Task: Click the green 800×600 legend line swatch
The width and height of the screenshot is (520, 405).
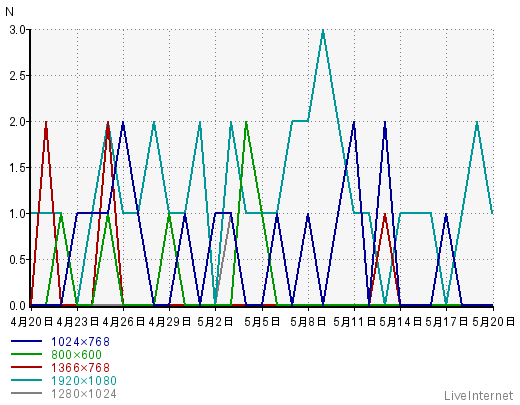Action: pos(26,354)
